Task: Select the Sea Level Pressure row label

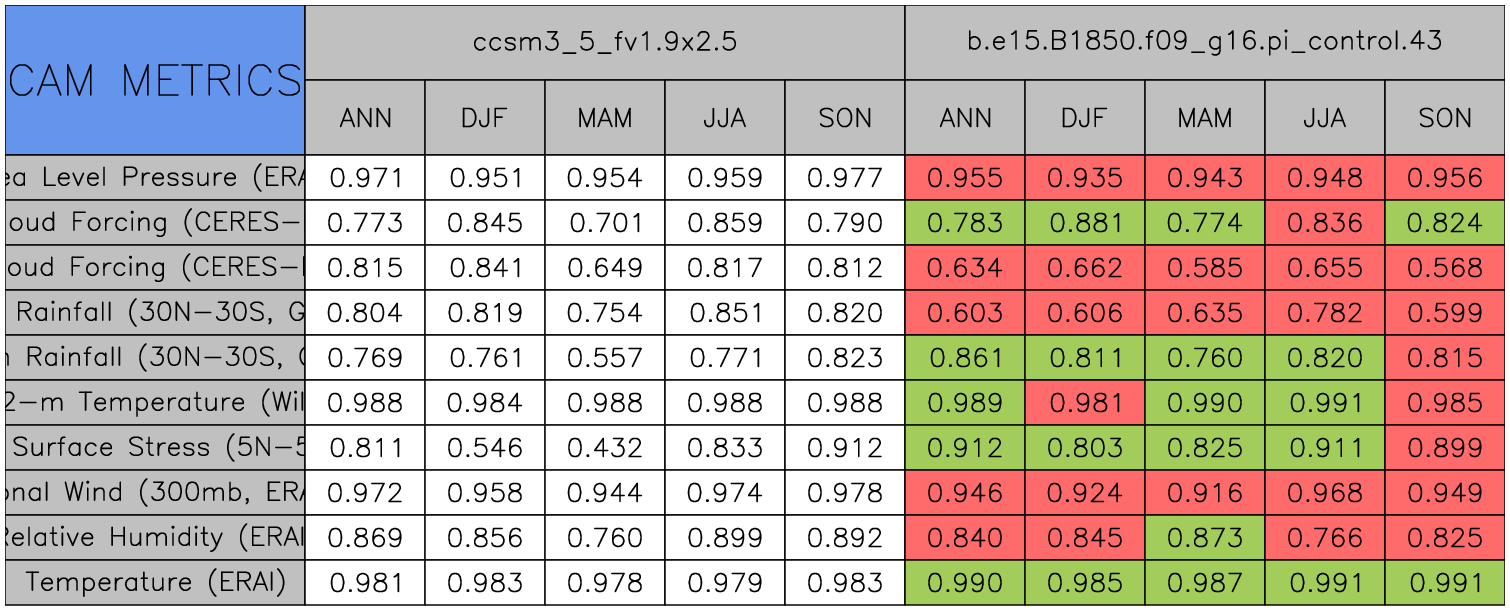Action: point(155,178)
